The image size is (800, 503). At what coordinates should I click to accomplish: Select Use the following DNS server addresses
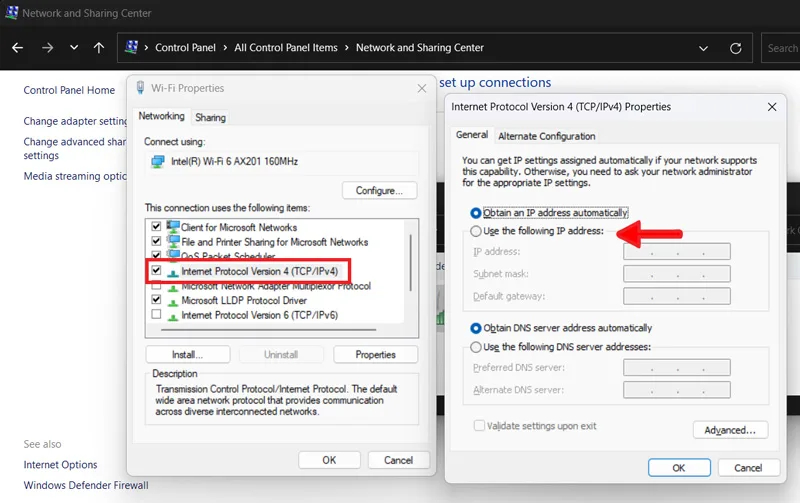(476, 347)
